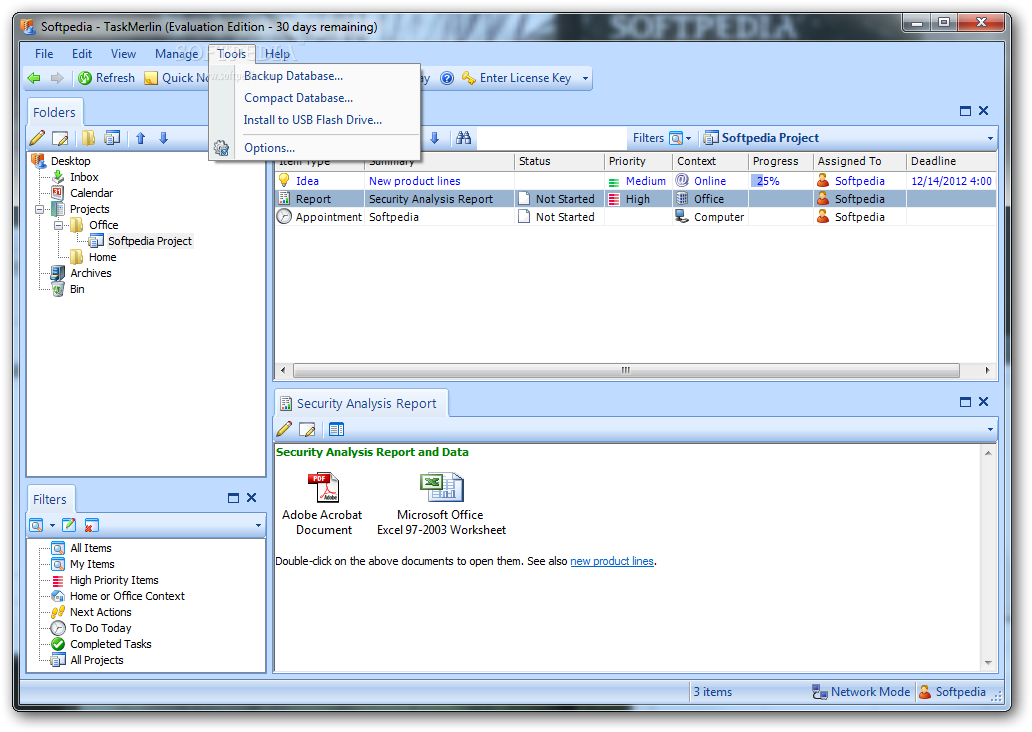Click the new project icon in Folders toolbar
Screen dimensions: 1032x732
[113, 138]
